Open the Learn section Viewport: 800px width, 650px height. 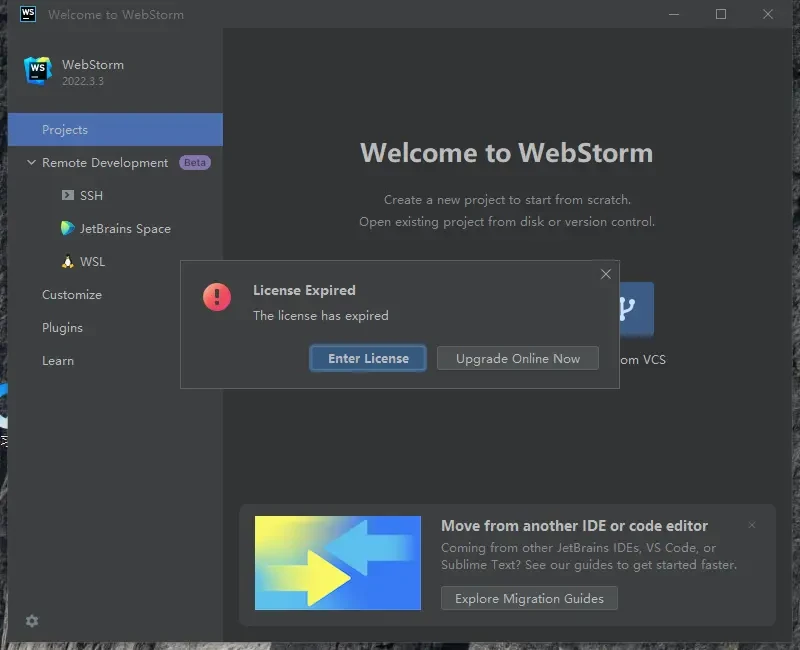pos(58,361)
